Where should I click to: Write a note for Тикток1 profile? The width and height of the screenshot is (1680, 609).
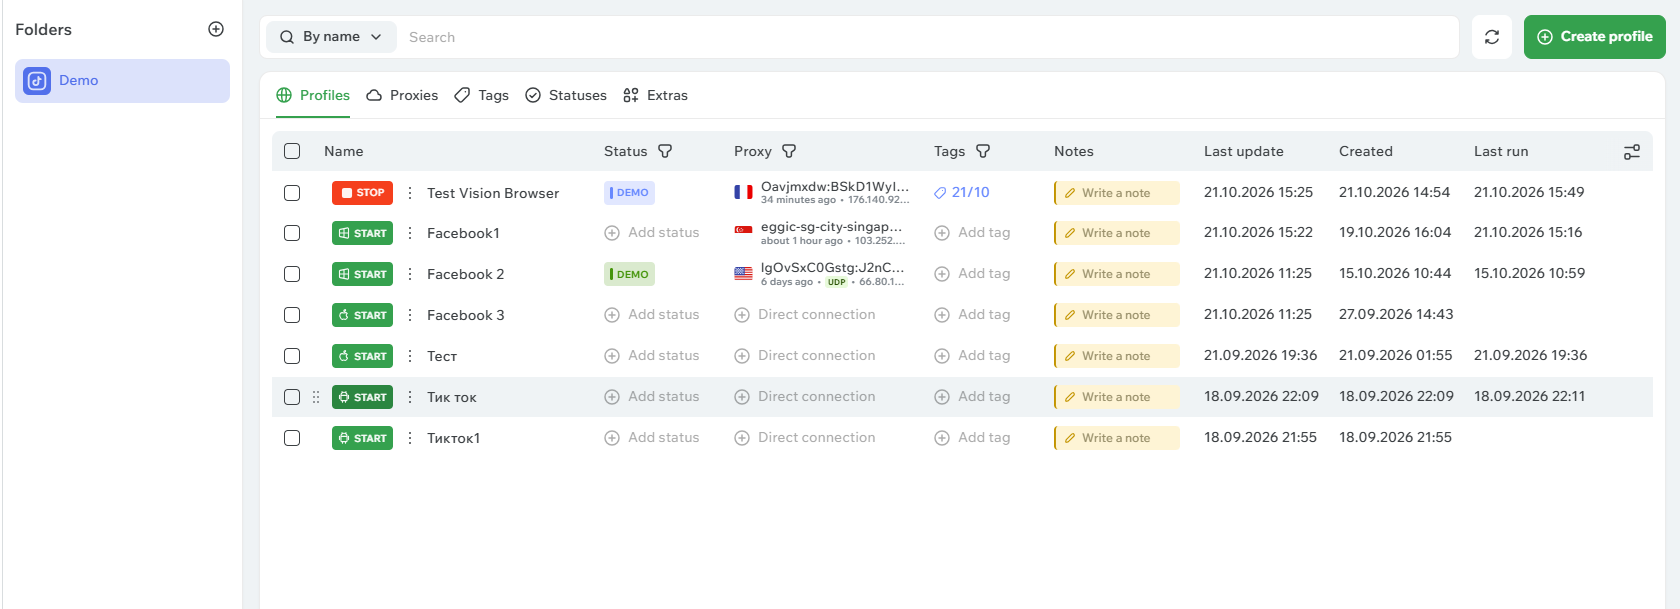(1117, 438)
